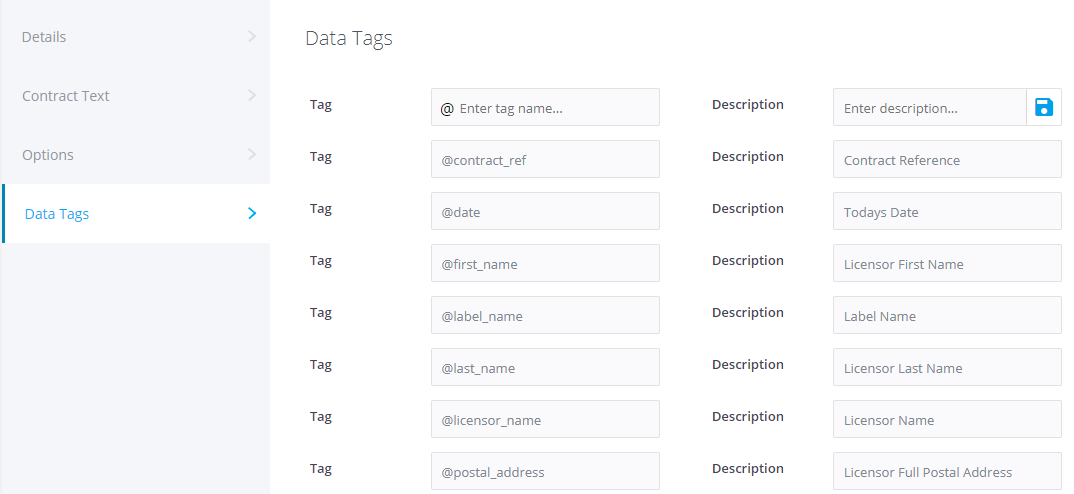The image size is (1074, 494).
Task: Edit the Todays Date description field
Action: click(947, 212)
